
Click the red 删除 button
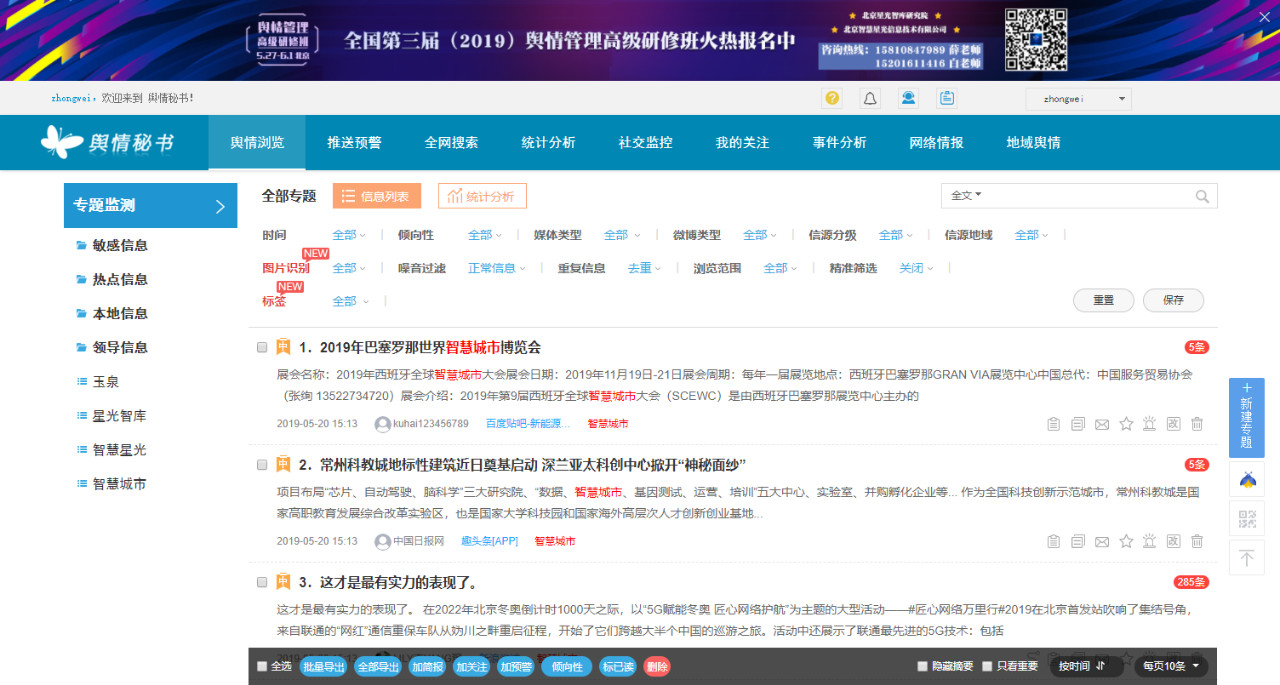point(657,666)
